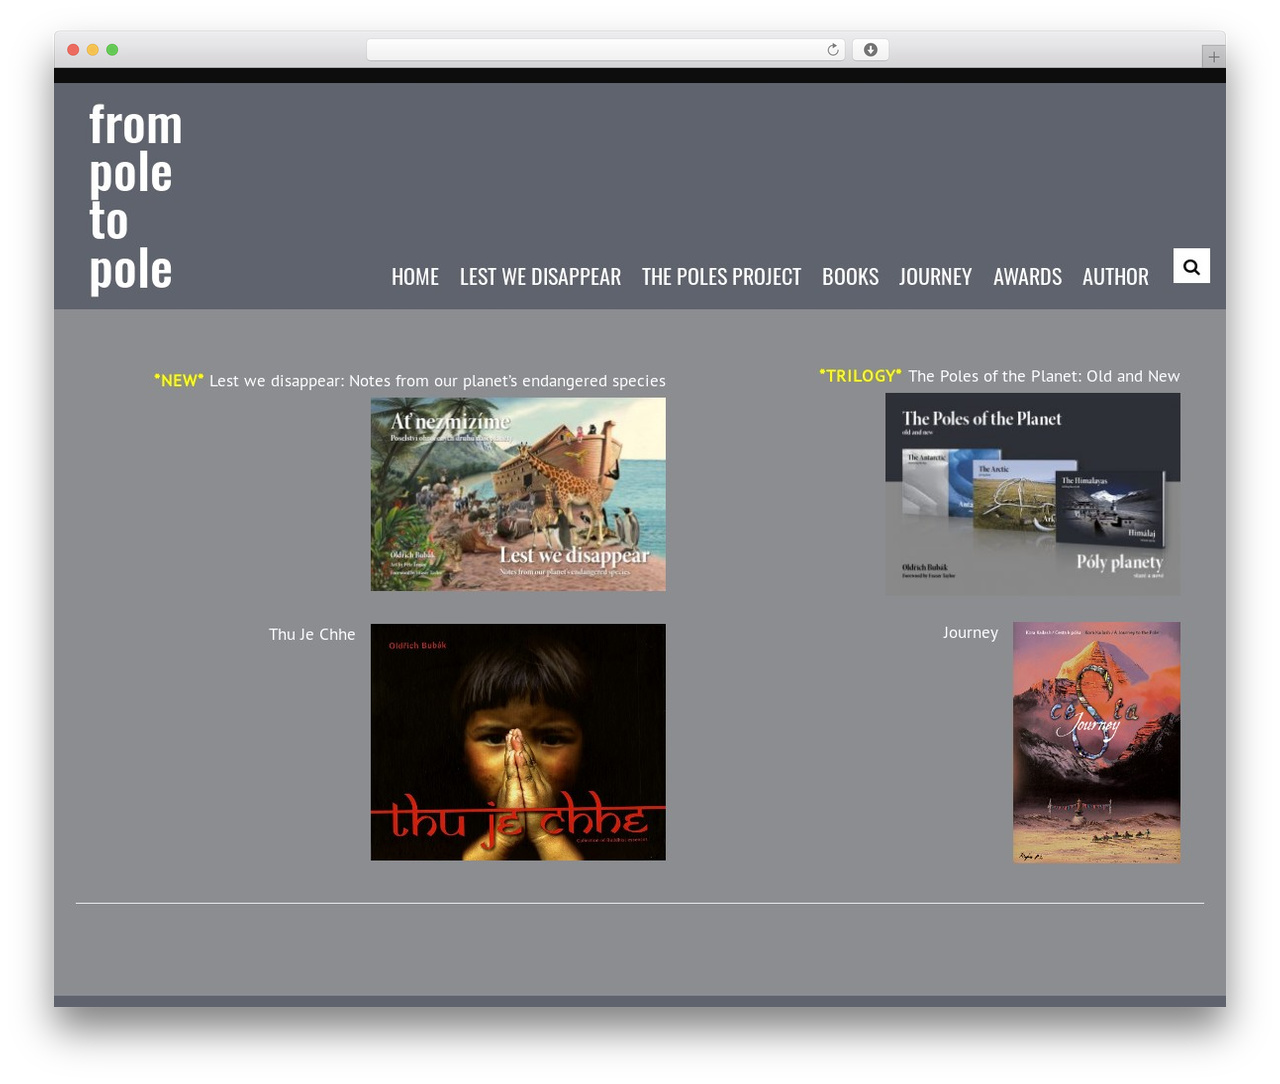
Task: Add a new browser tab
Action: [1213, 57]
